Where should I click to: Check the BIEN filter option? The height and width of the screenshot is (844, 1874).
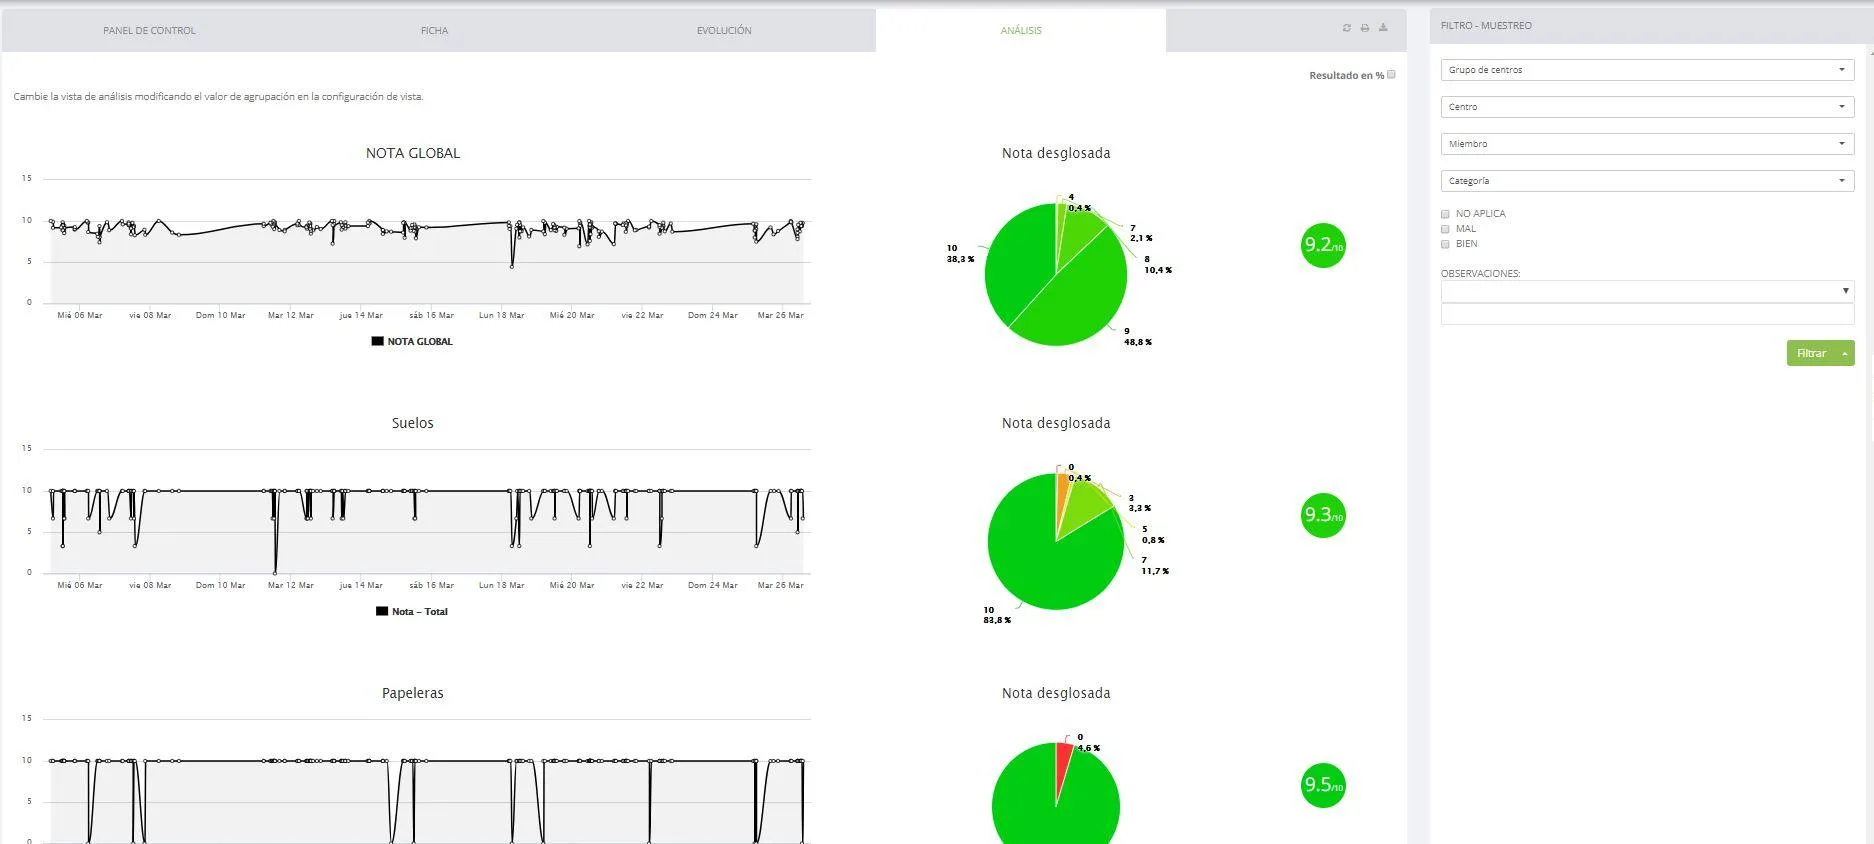coord(1445,244)
